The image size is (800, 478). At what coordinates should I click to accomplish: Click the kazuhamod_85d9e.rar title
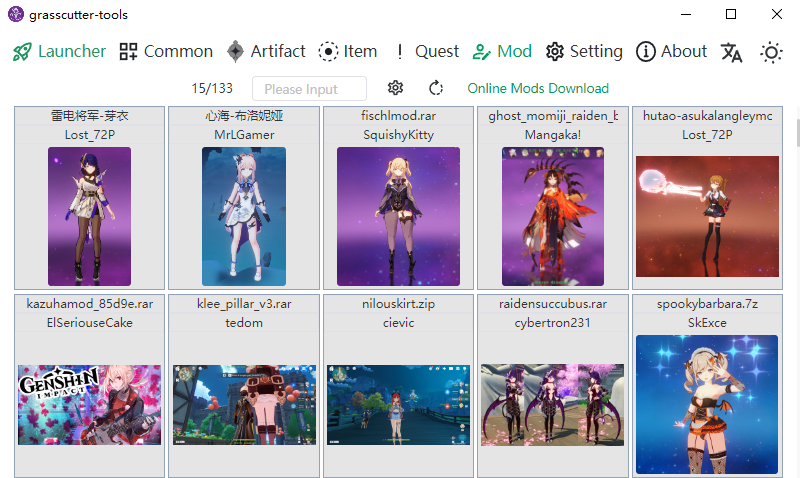(x=89, y=304)
